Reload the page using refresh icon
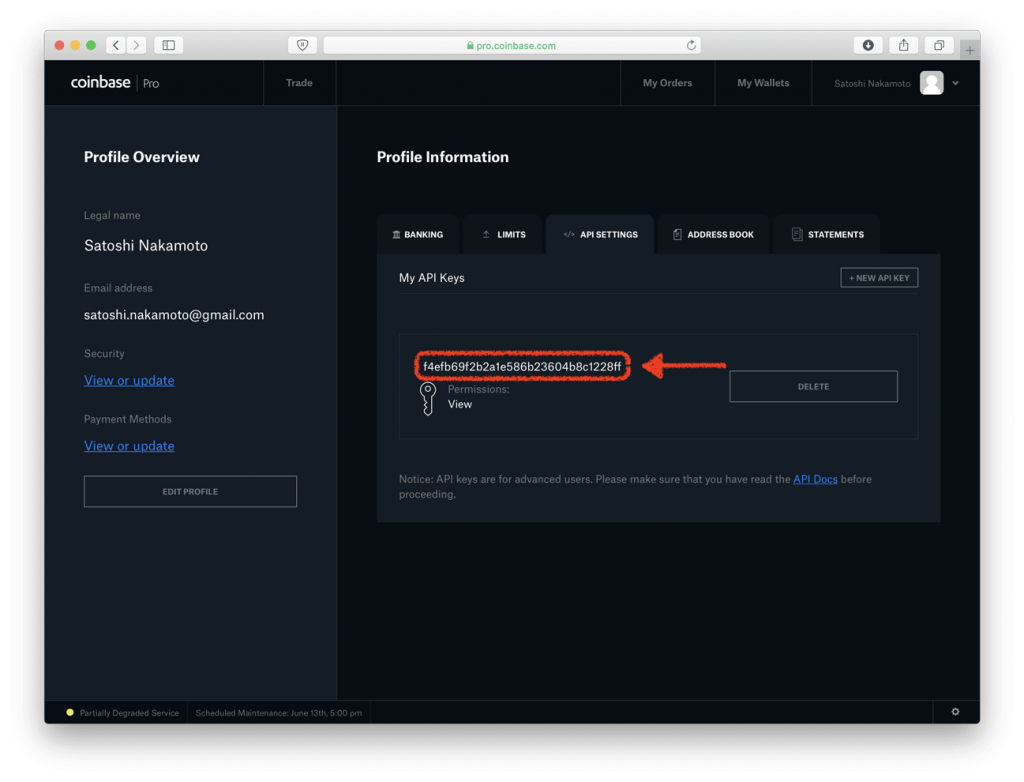This screenshot has height=782, width=1024. (691, 45)
